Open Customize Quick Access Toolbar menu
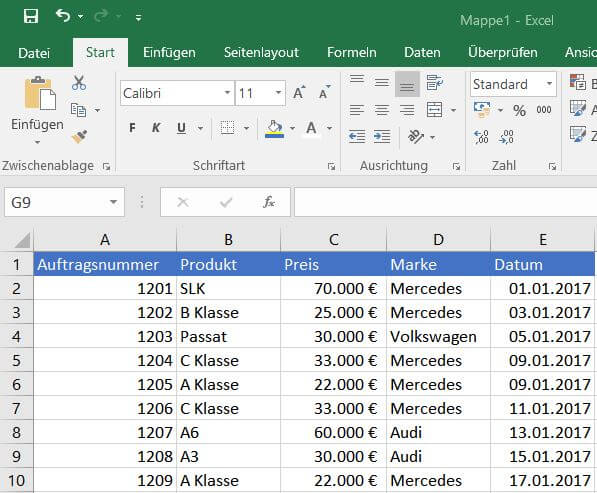This screenshot has height=493, width=597. click(139, 18)
